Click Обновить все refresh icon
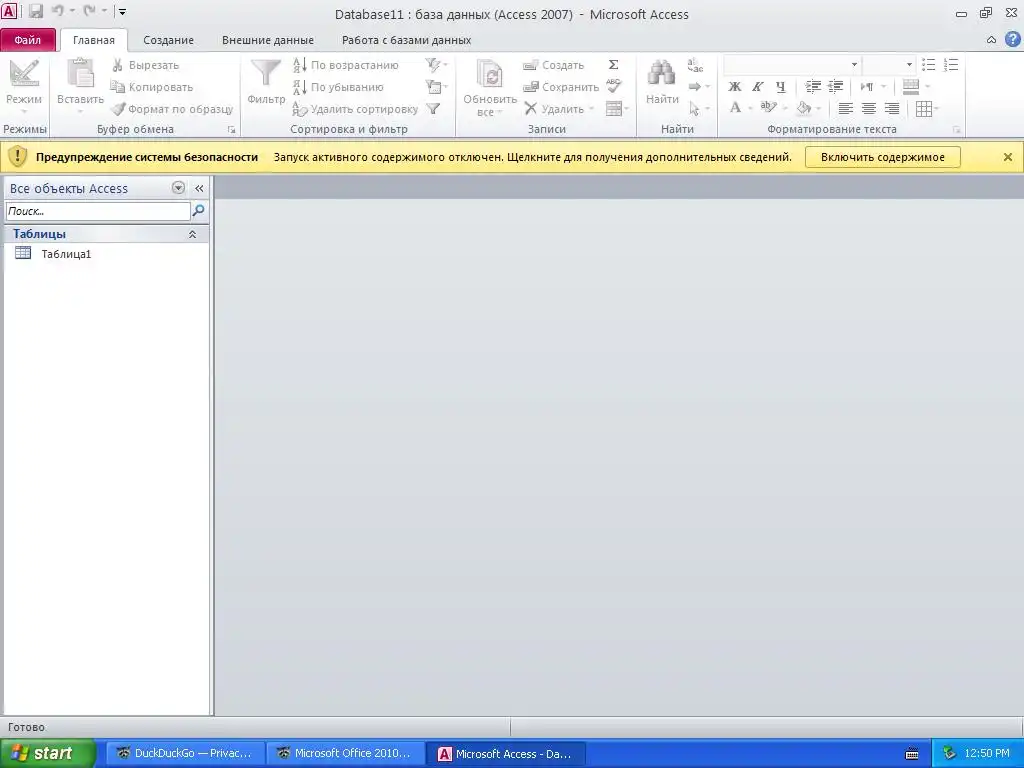 point(489,73)
